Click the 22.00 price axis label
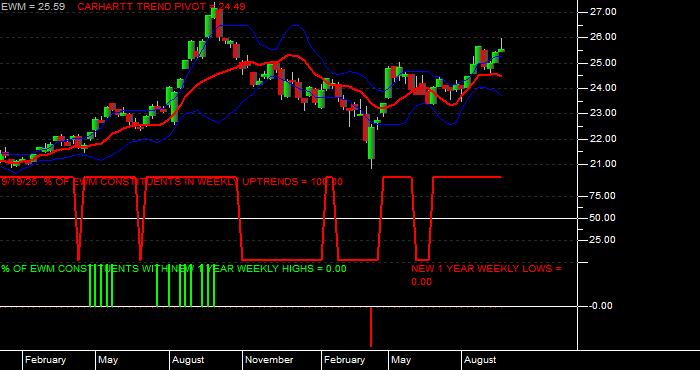 [x=604, y=139]
